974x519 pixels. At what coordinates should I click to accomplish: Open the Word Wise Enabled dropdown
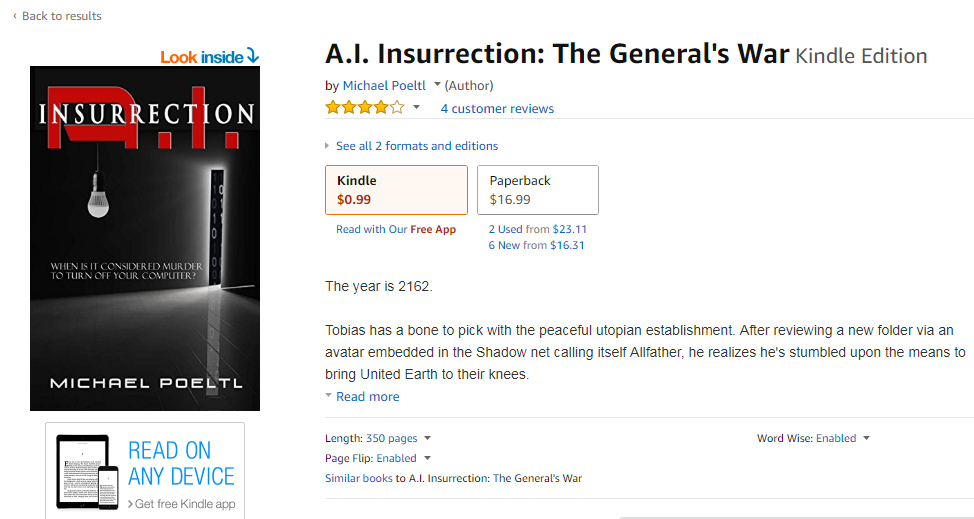[866, 438]
